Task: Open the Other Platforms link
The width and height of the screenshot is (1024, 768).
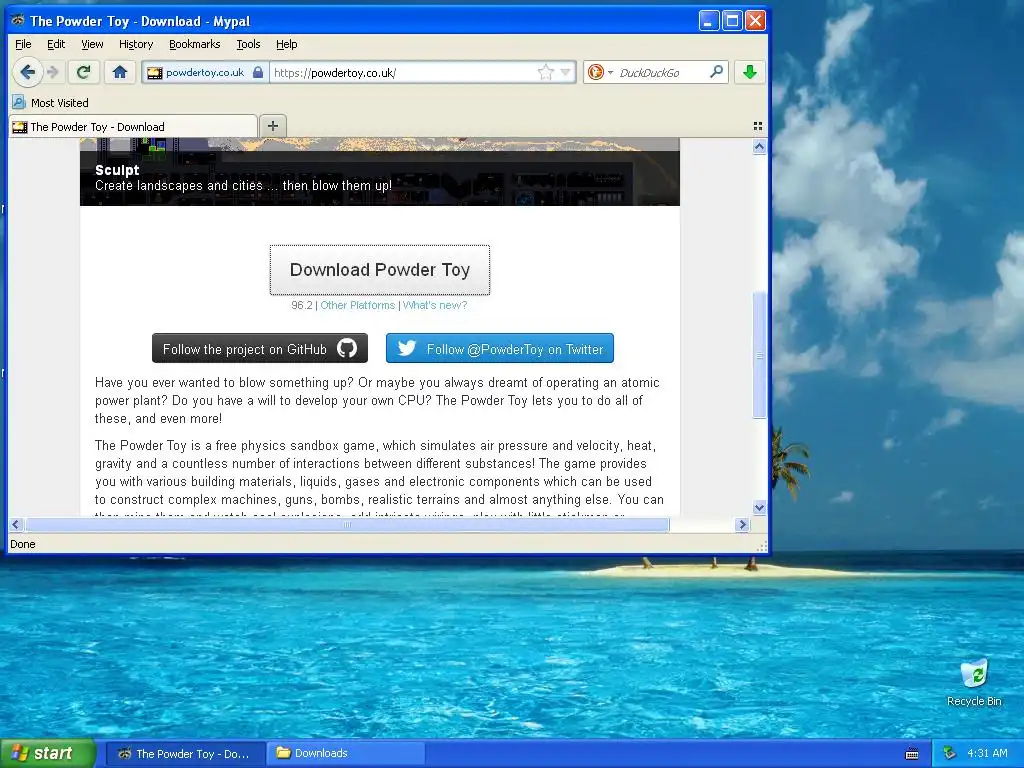Action: click(357, 305)
